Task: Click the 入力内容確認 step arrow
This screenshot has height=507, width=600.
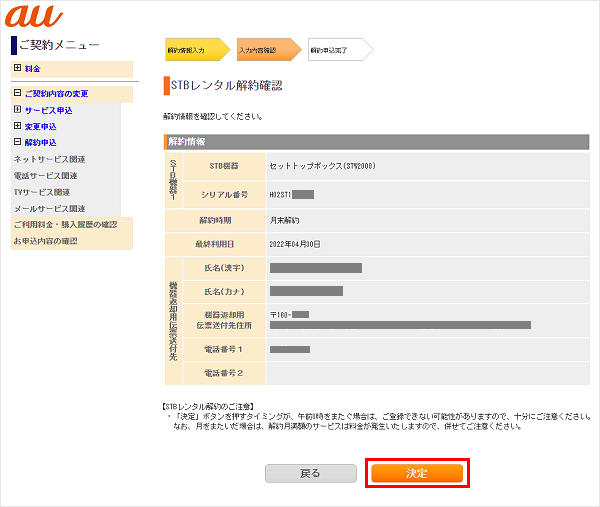Action: (267, 49)
